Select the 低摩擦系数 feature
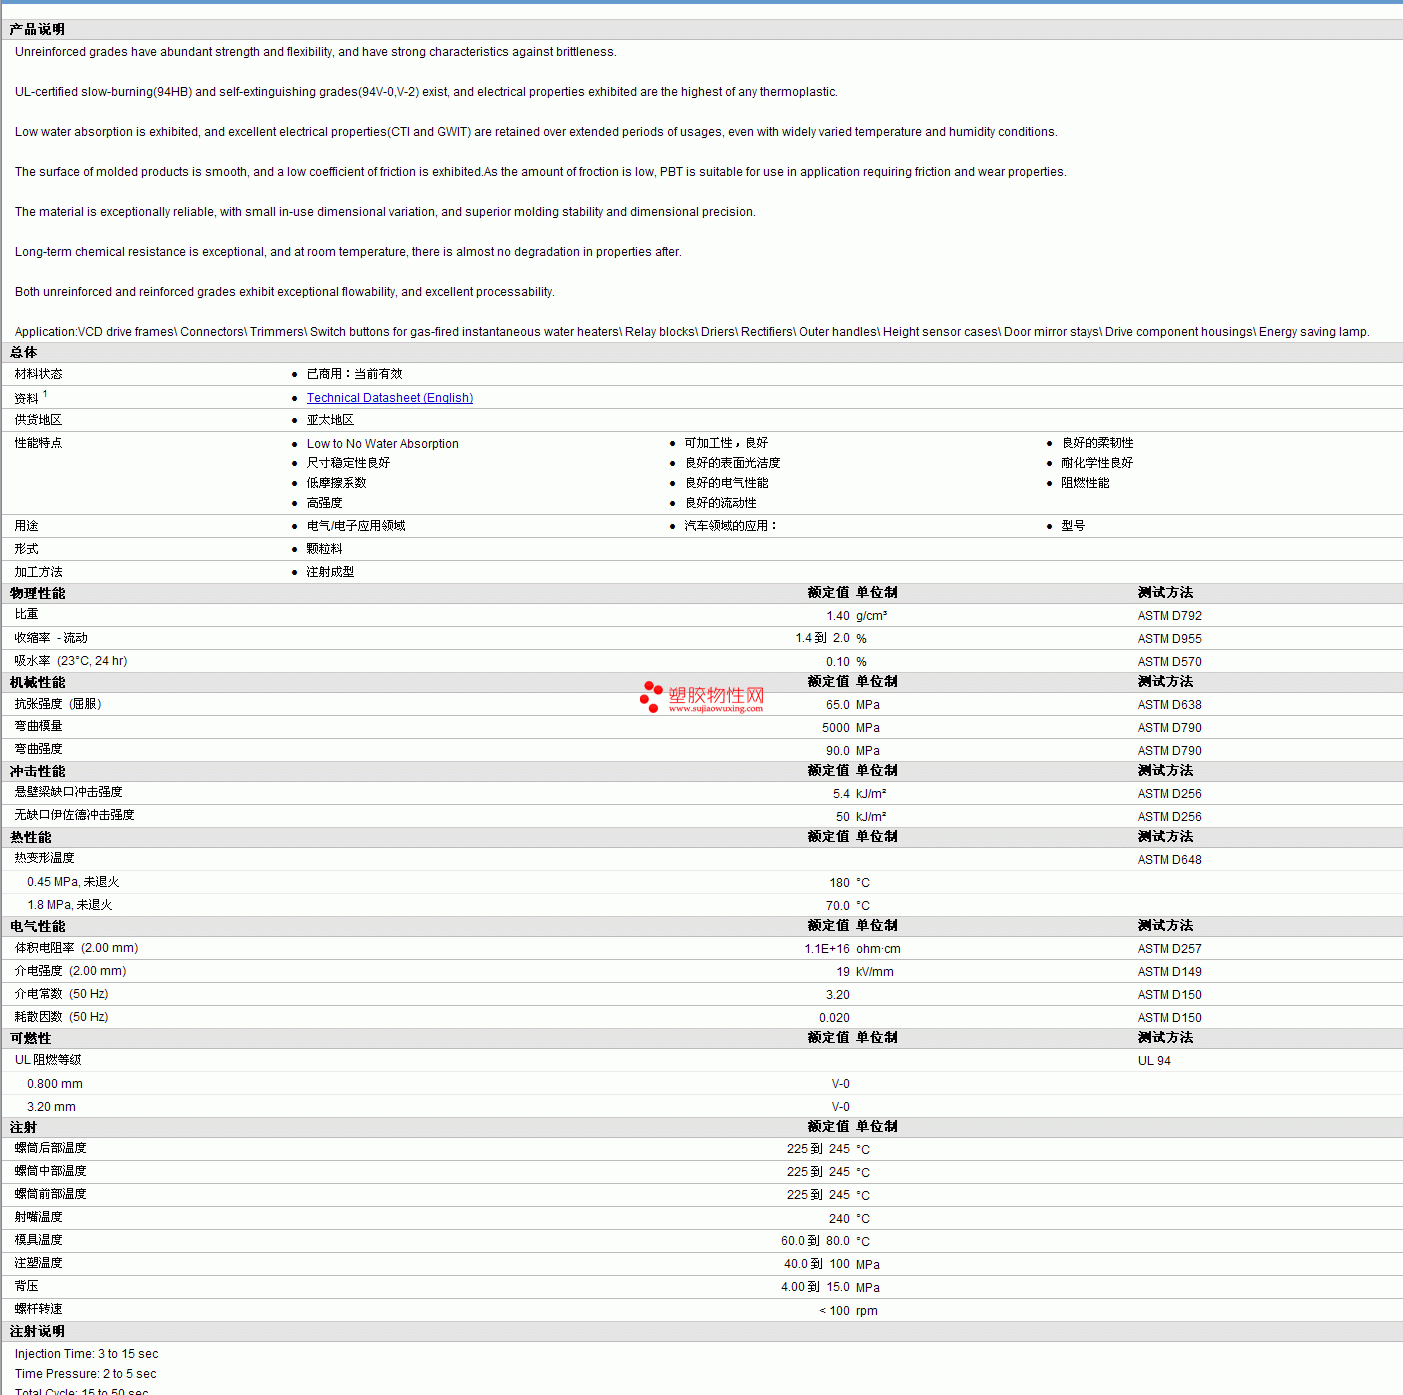 (336, 483)
